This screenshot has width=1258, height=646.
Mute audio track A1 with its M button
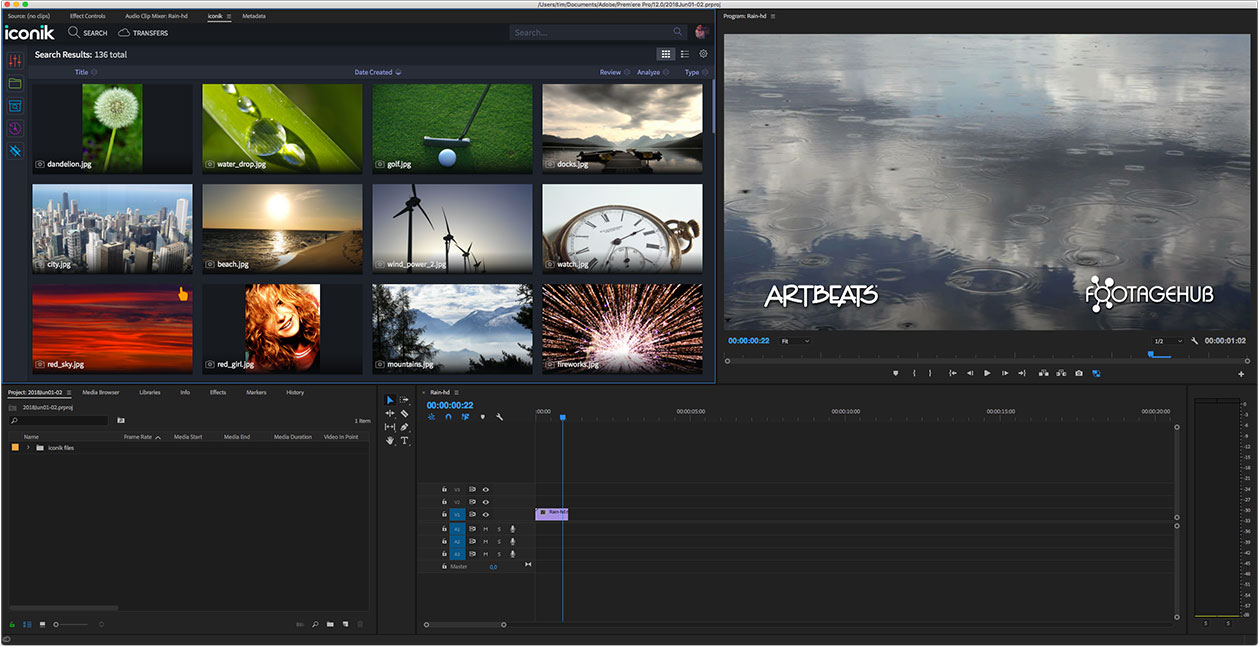pyautogui.click(x=485, y=529)
